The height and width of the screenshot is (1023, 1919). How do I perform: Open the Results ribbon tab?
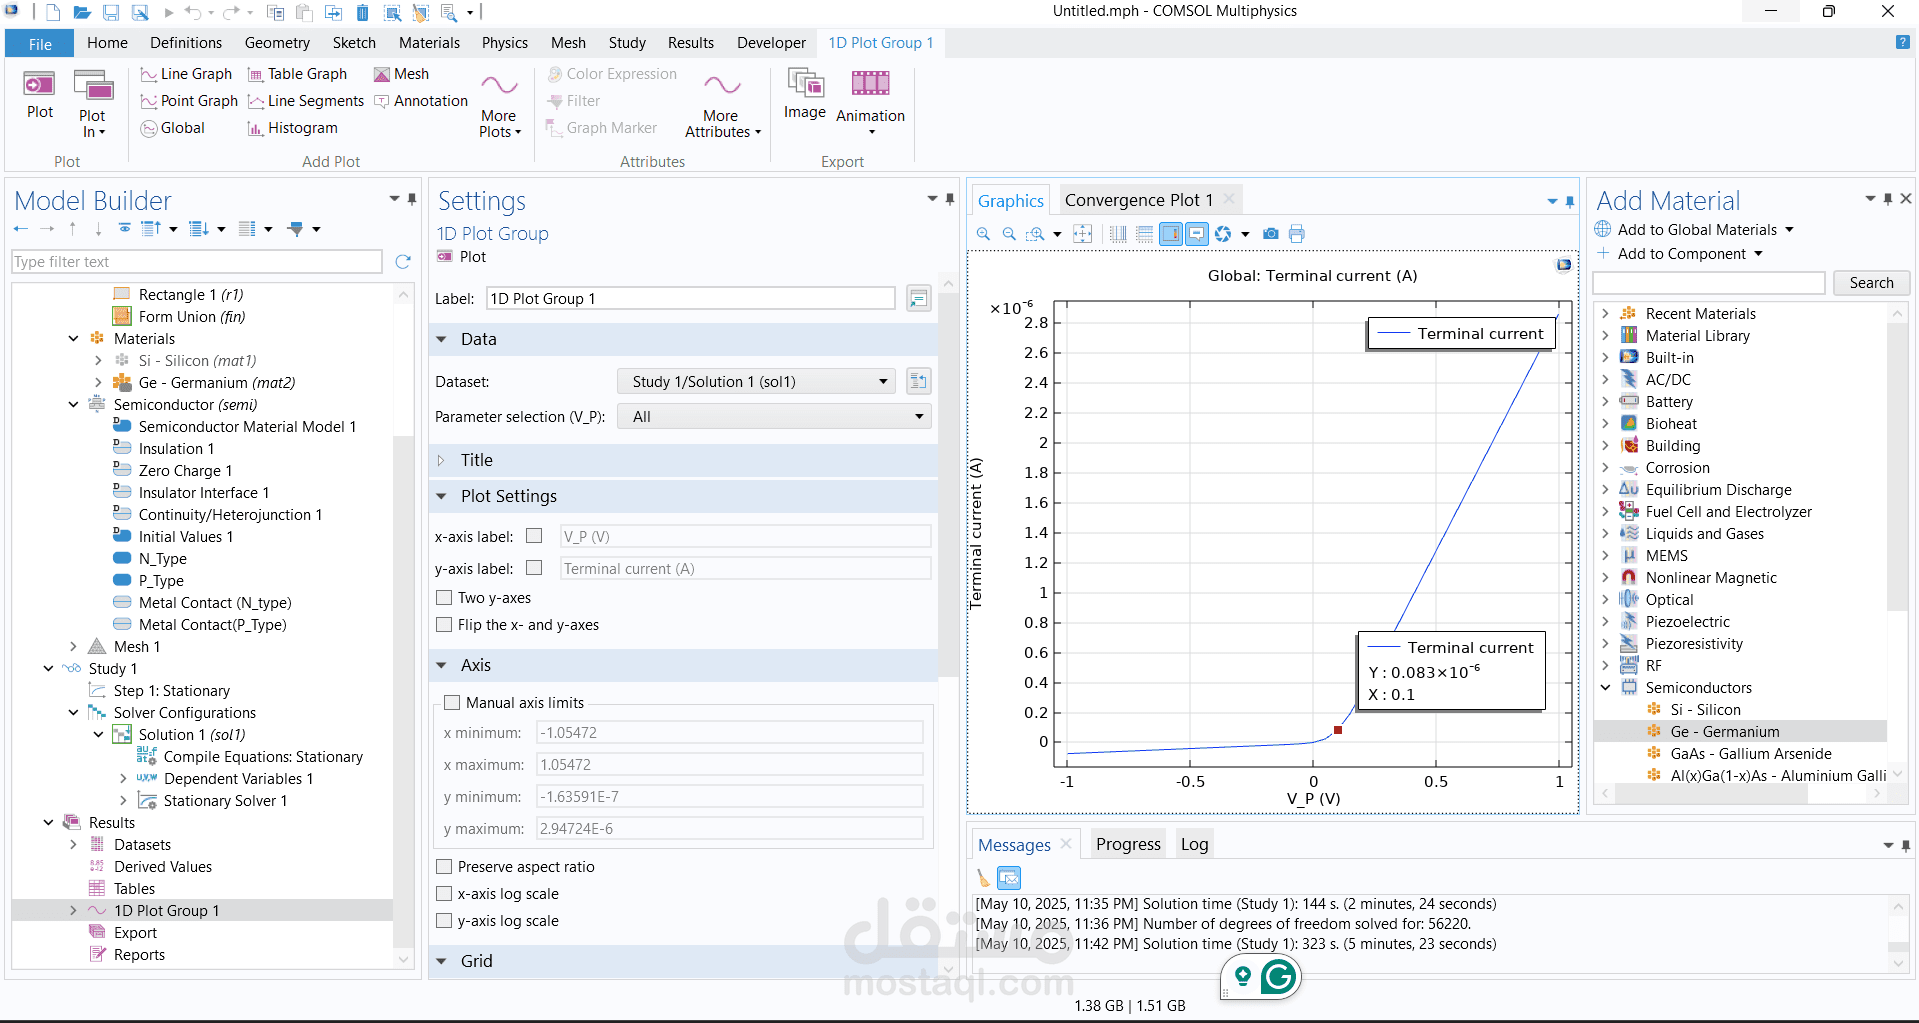pos(690,43)
